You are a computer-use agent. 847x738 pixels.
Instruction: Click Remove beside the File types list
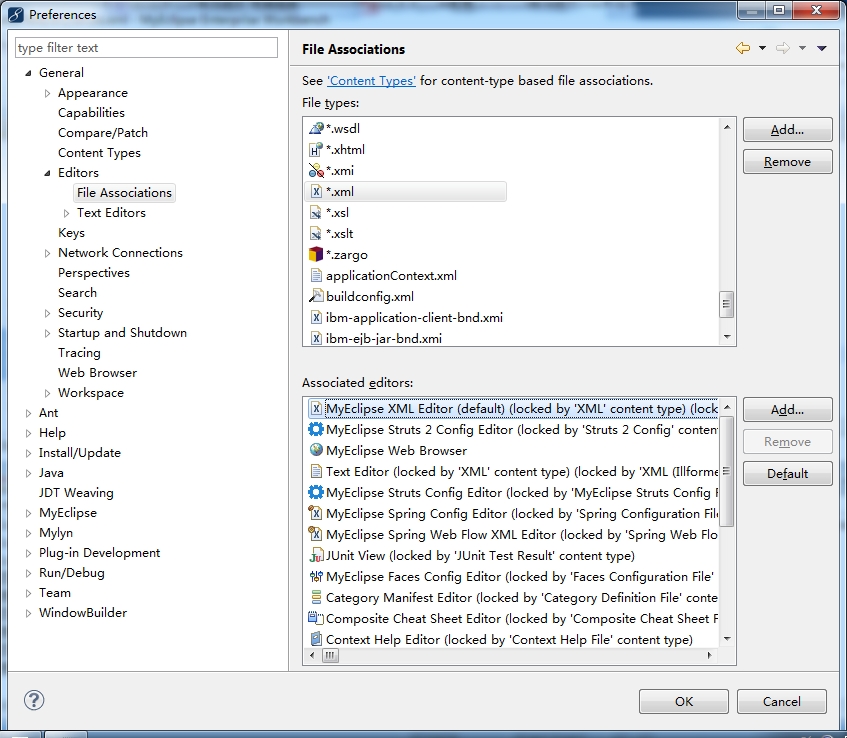tap(788, 162)
